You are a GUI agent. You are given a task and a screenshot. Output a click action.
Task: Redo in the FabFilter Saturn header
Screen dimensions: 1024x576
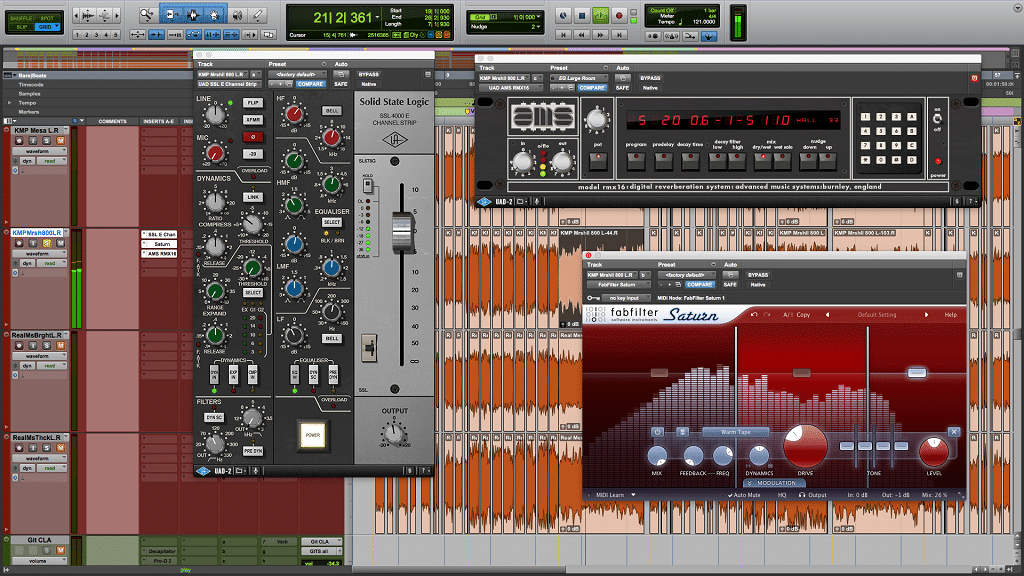tap(767, 315)
